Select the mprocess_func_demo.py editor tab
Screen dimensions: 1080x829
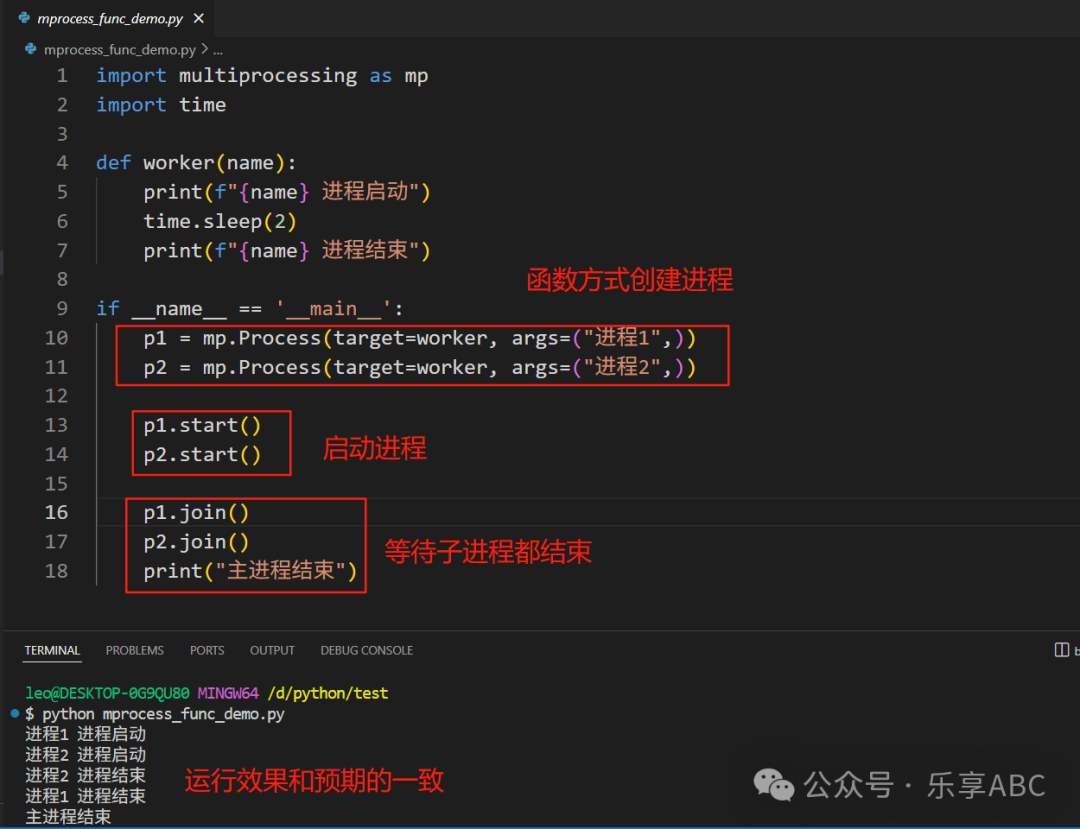(x=110, y=19)
